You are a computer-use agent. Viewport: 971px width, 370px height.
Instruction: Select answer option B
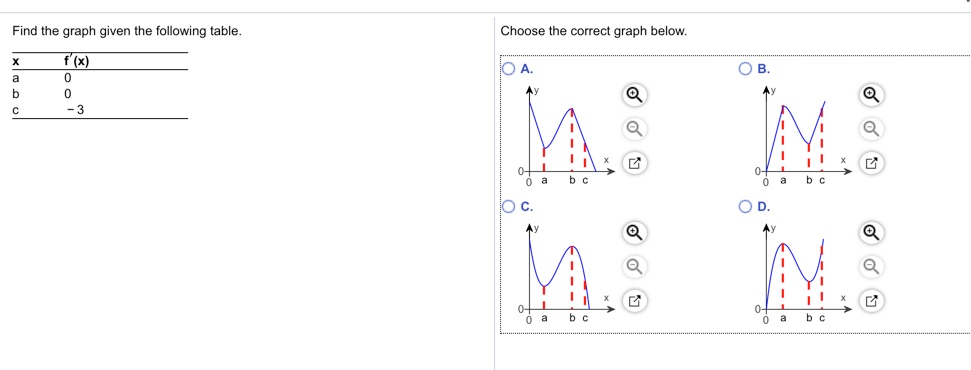click(x=746, y=69)
